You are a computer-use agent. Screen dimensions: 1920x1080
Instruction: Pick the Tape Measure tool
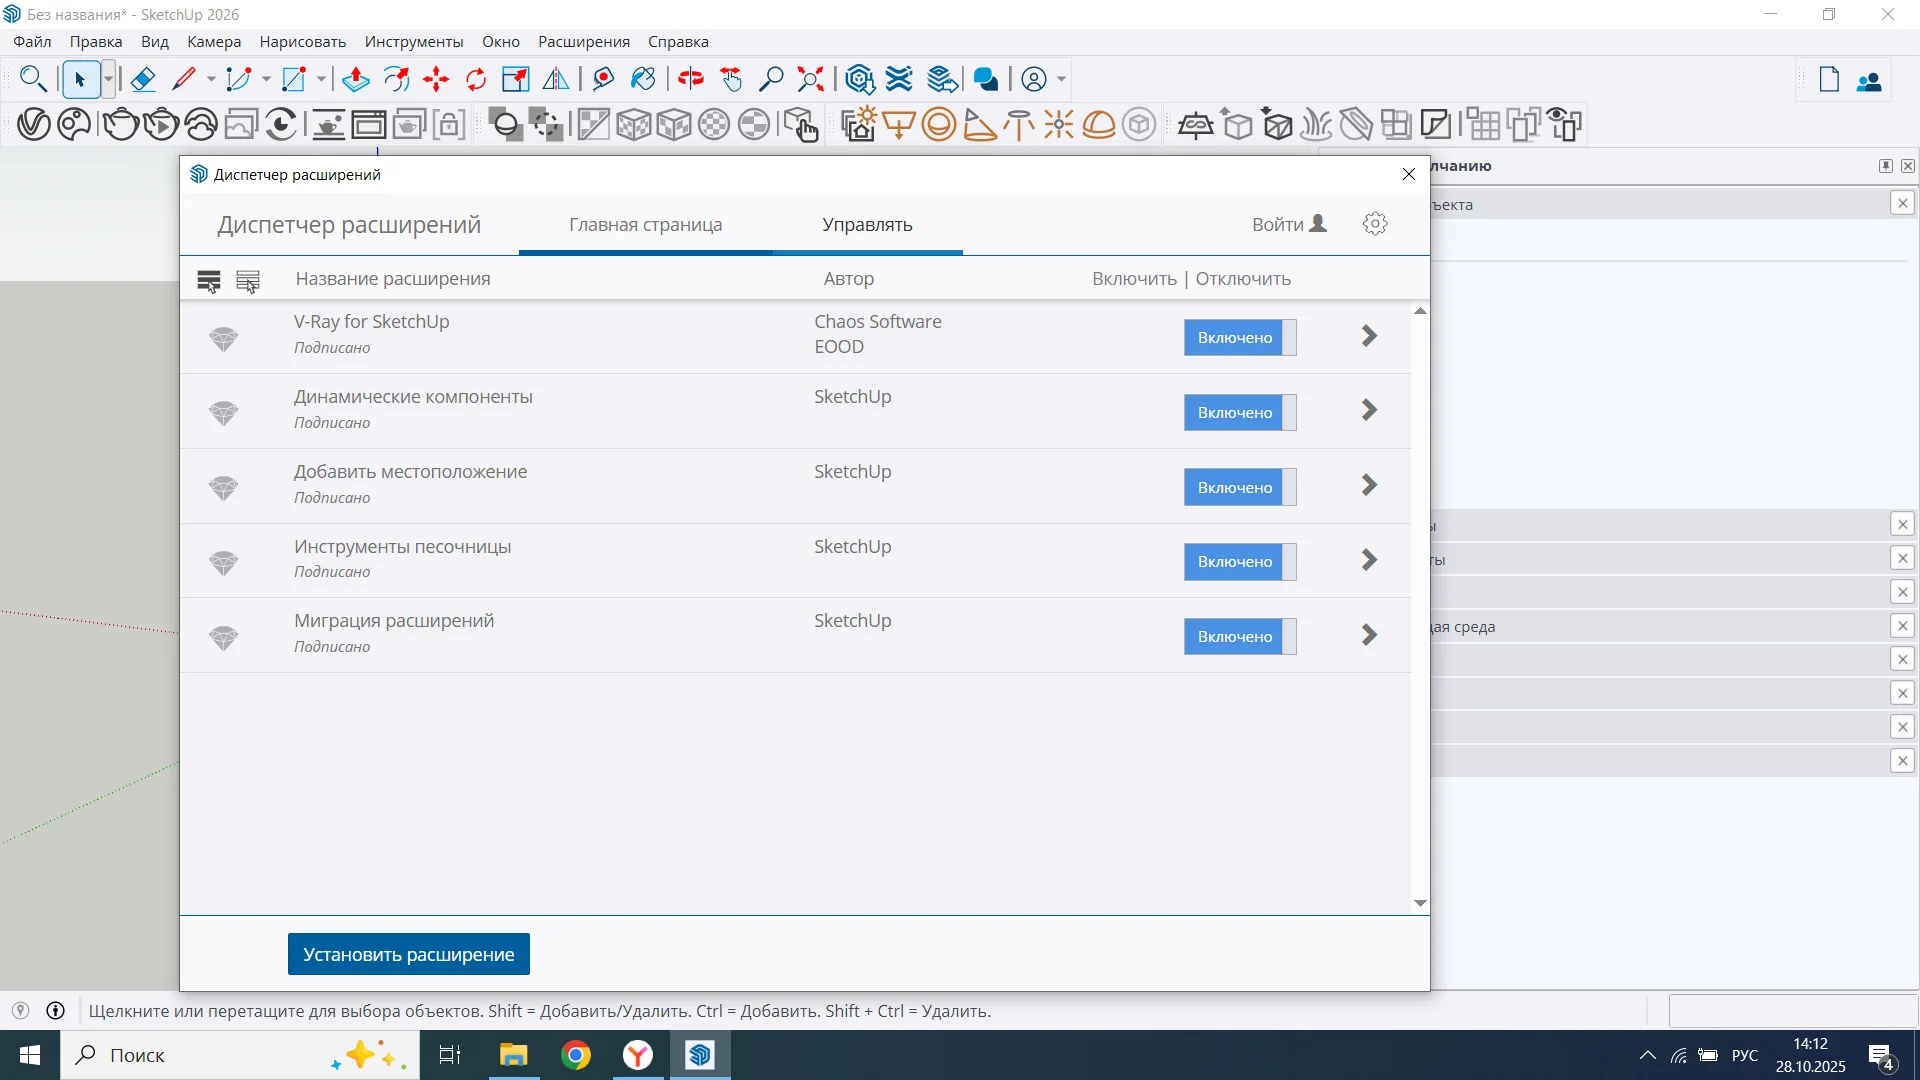tap(603, 79)
